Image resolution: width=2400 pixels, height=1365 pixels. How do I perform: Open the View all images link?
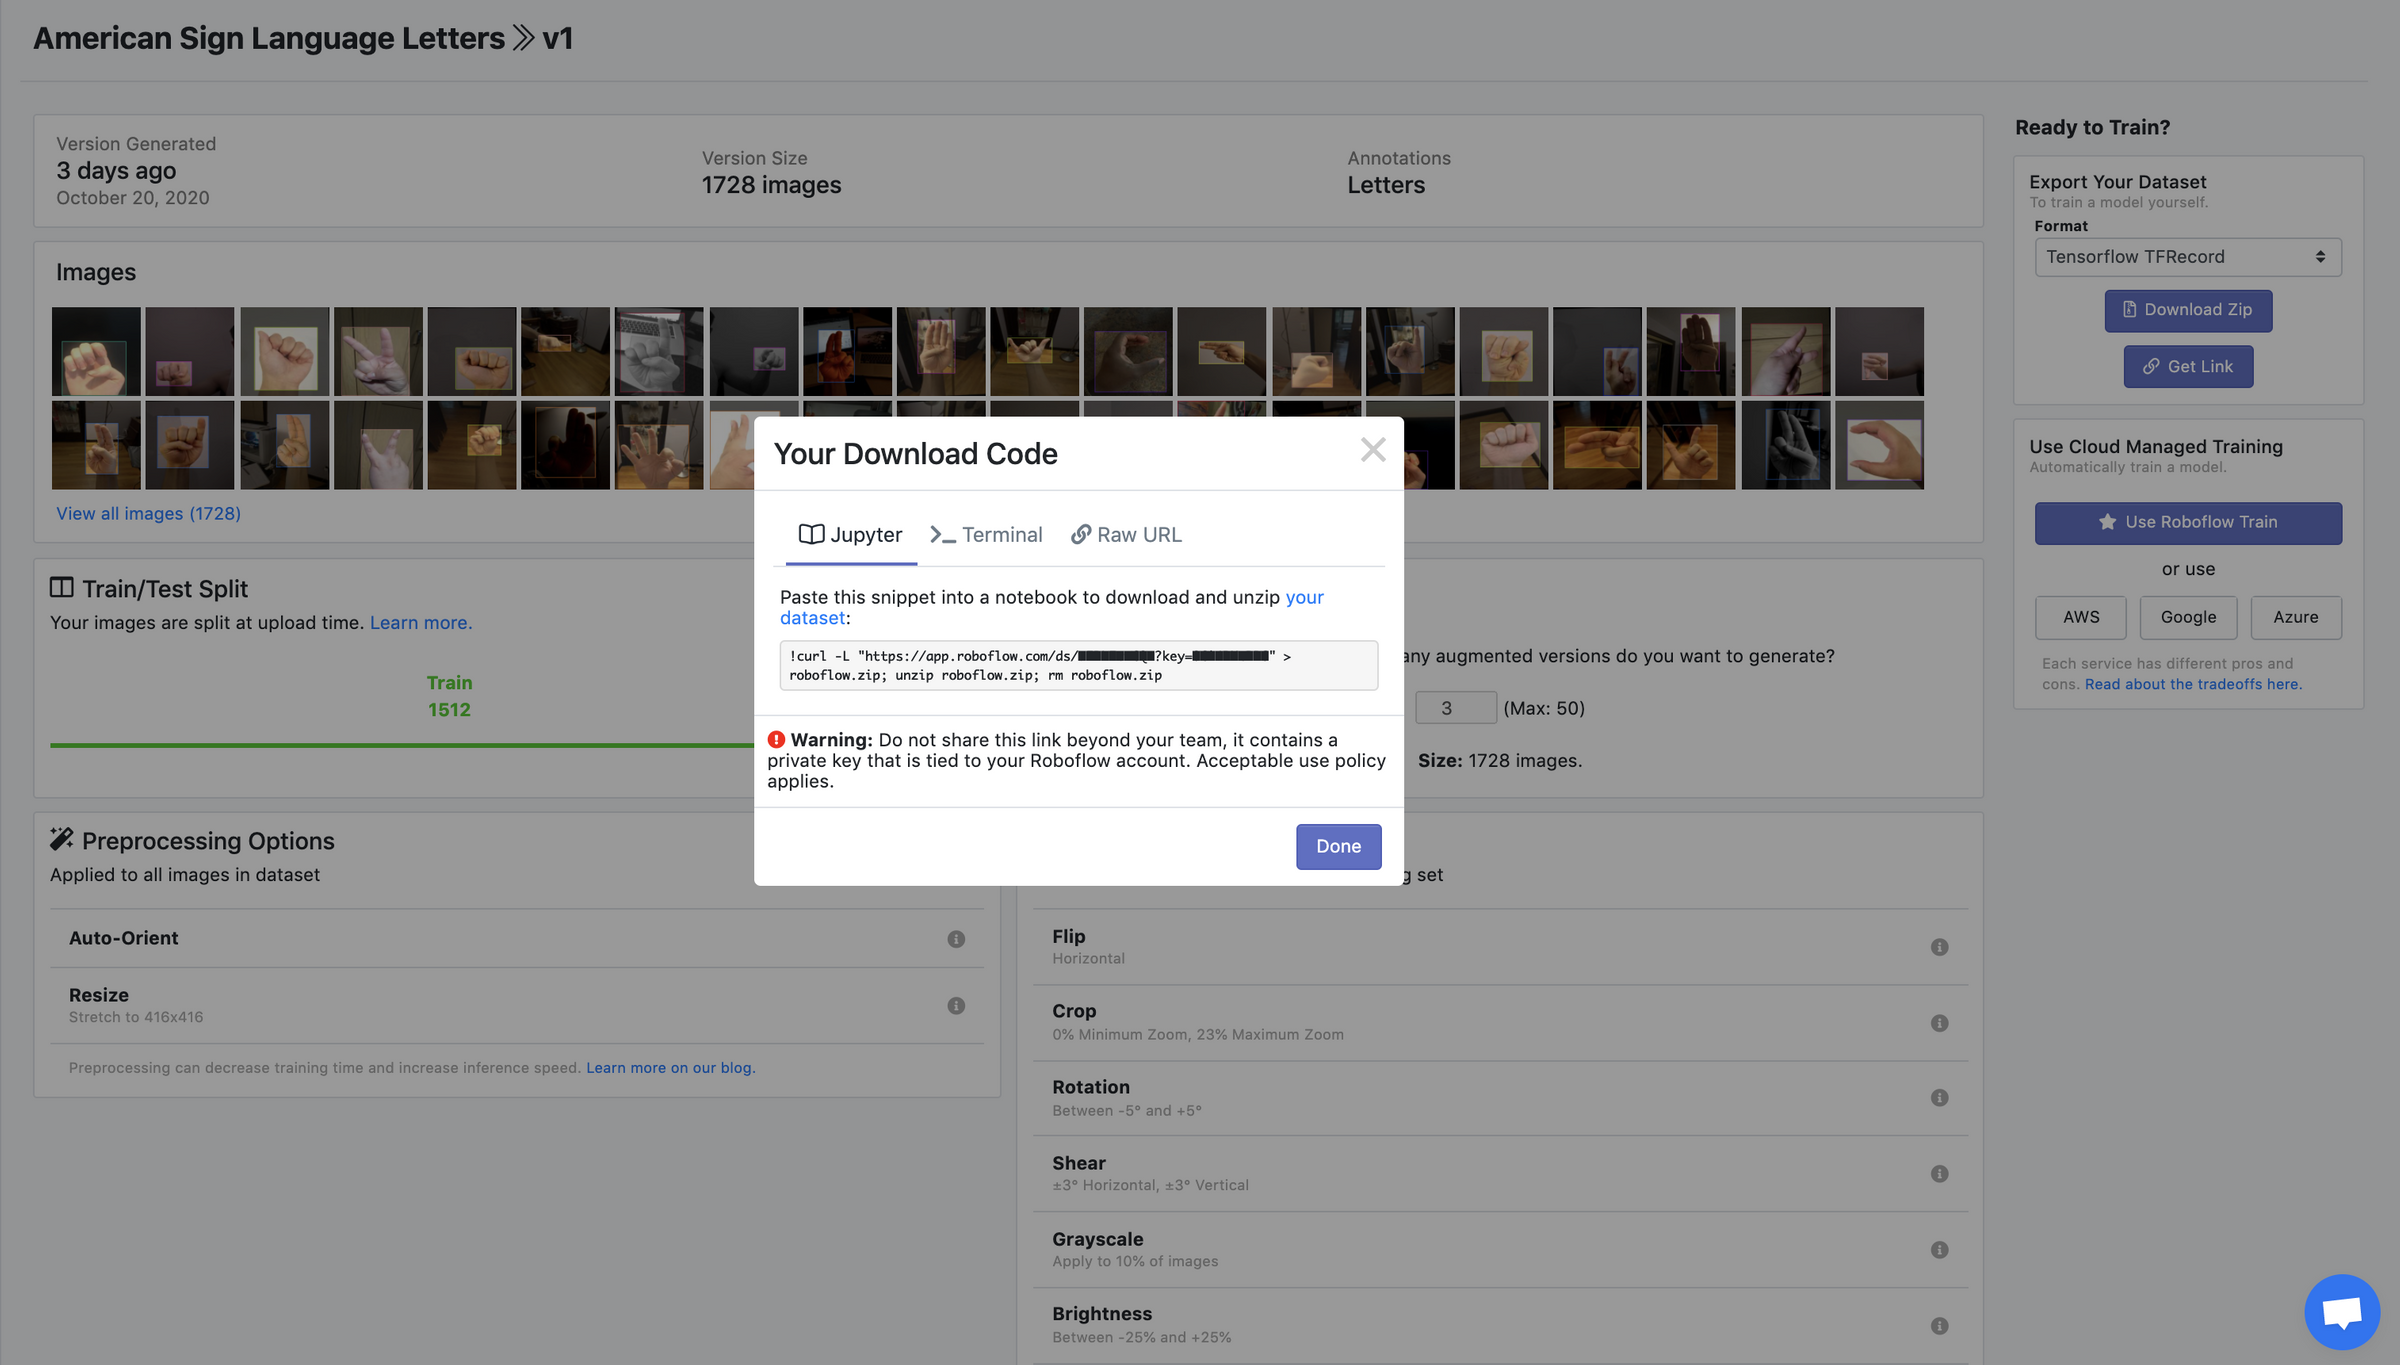click(147, 513)
